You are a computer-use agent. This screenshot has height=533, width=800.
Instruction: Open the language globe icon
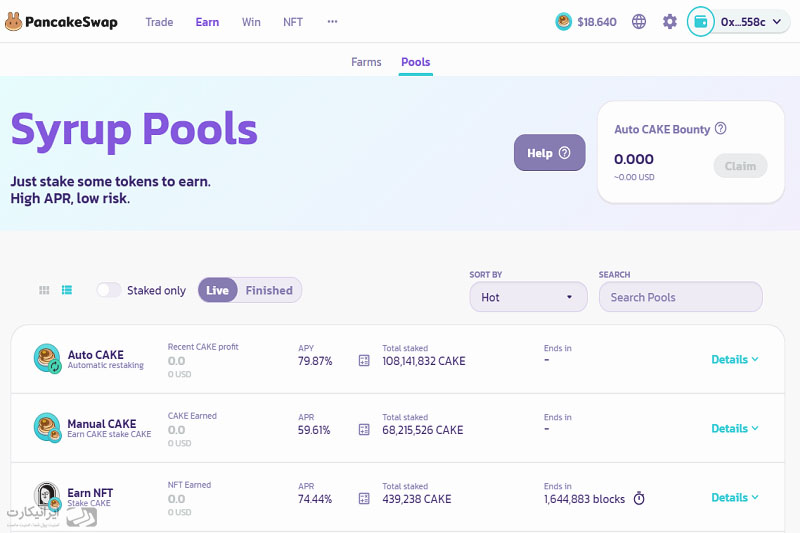pyautogui.click(x=639, y=21)
